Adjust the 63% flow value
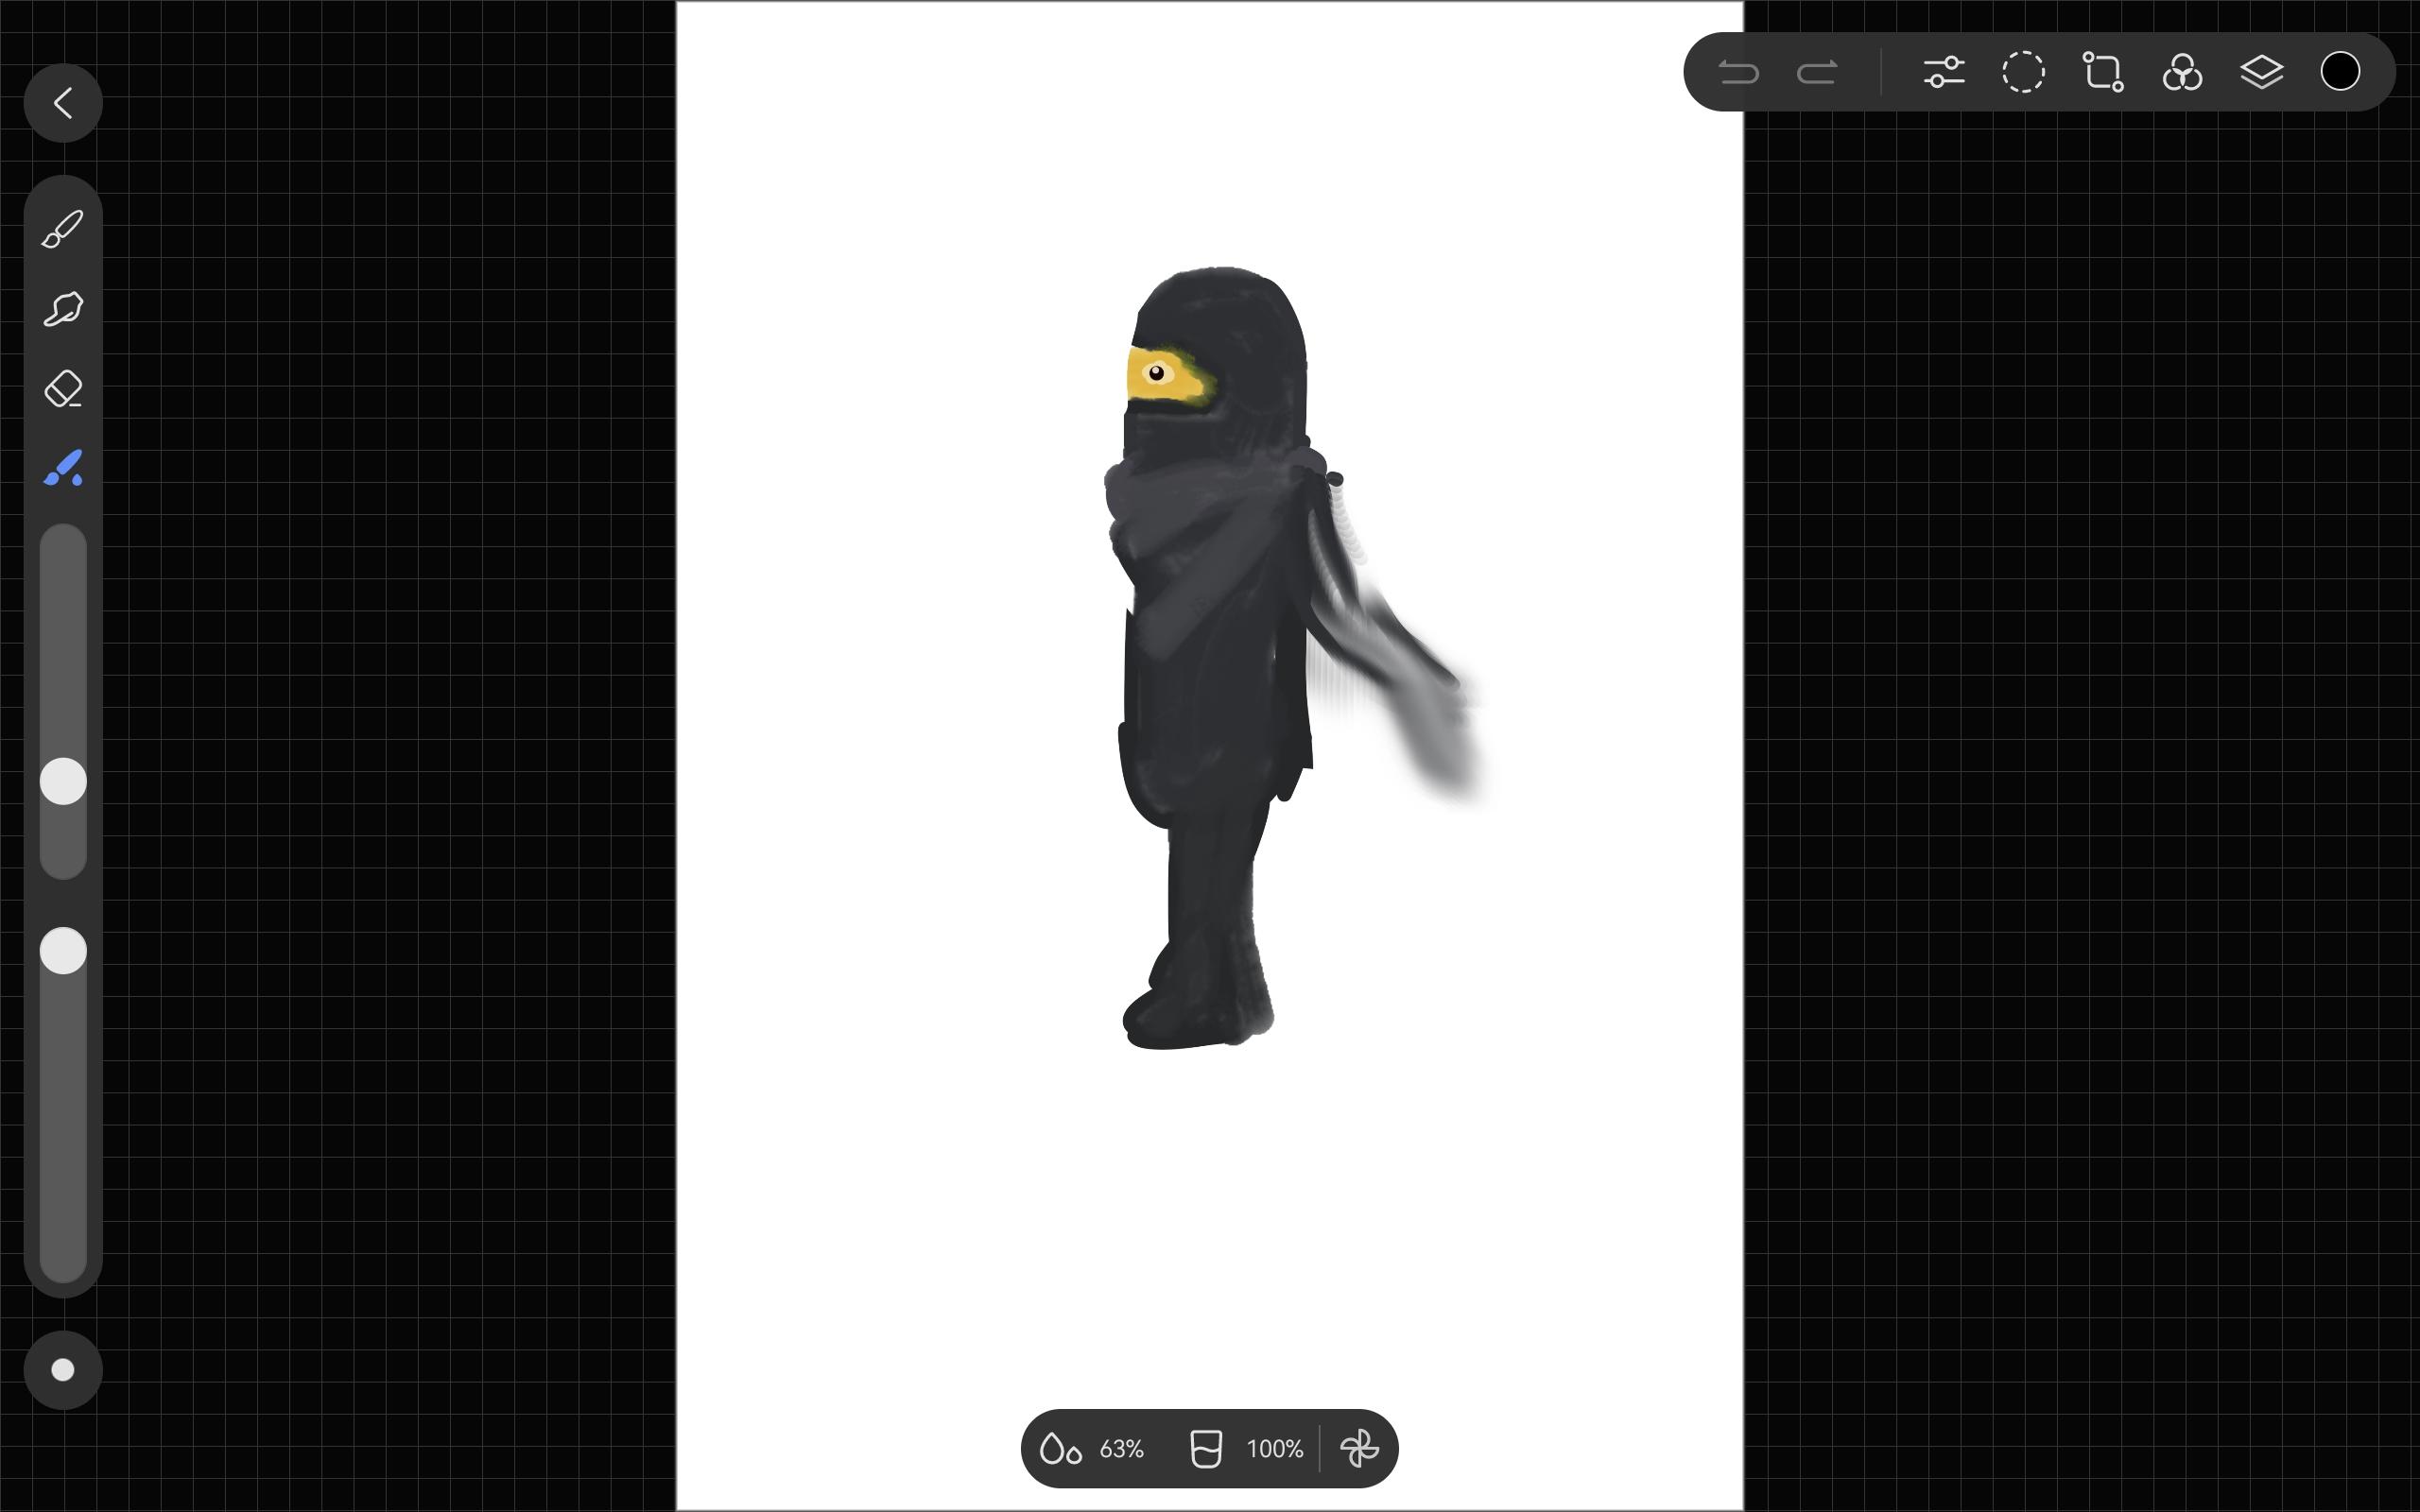 (x=1121, y=1448)
